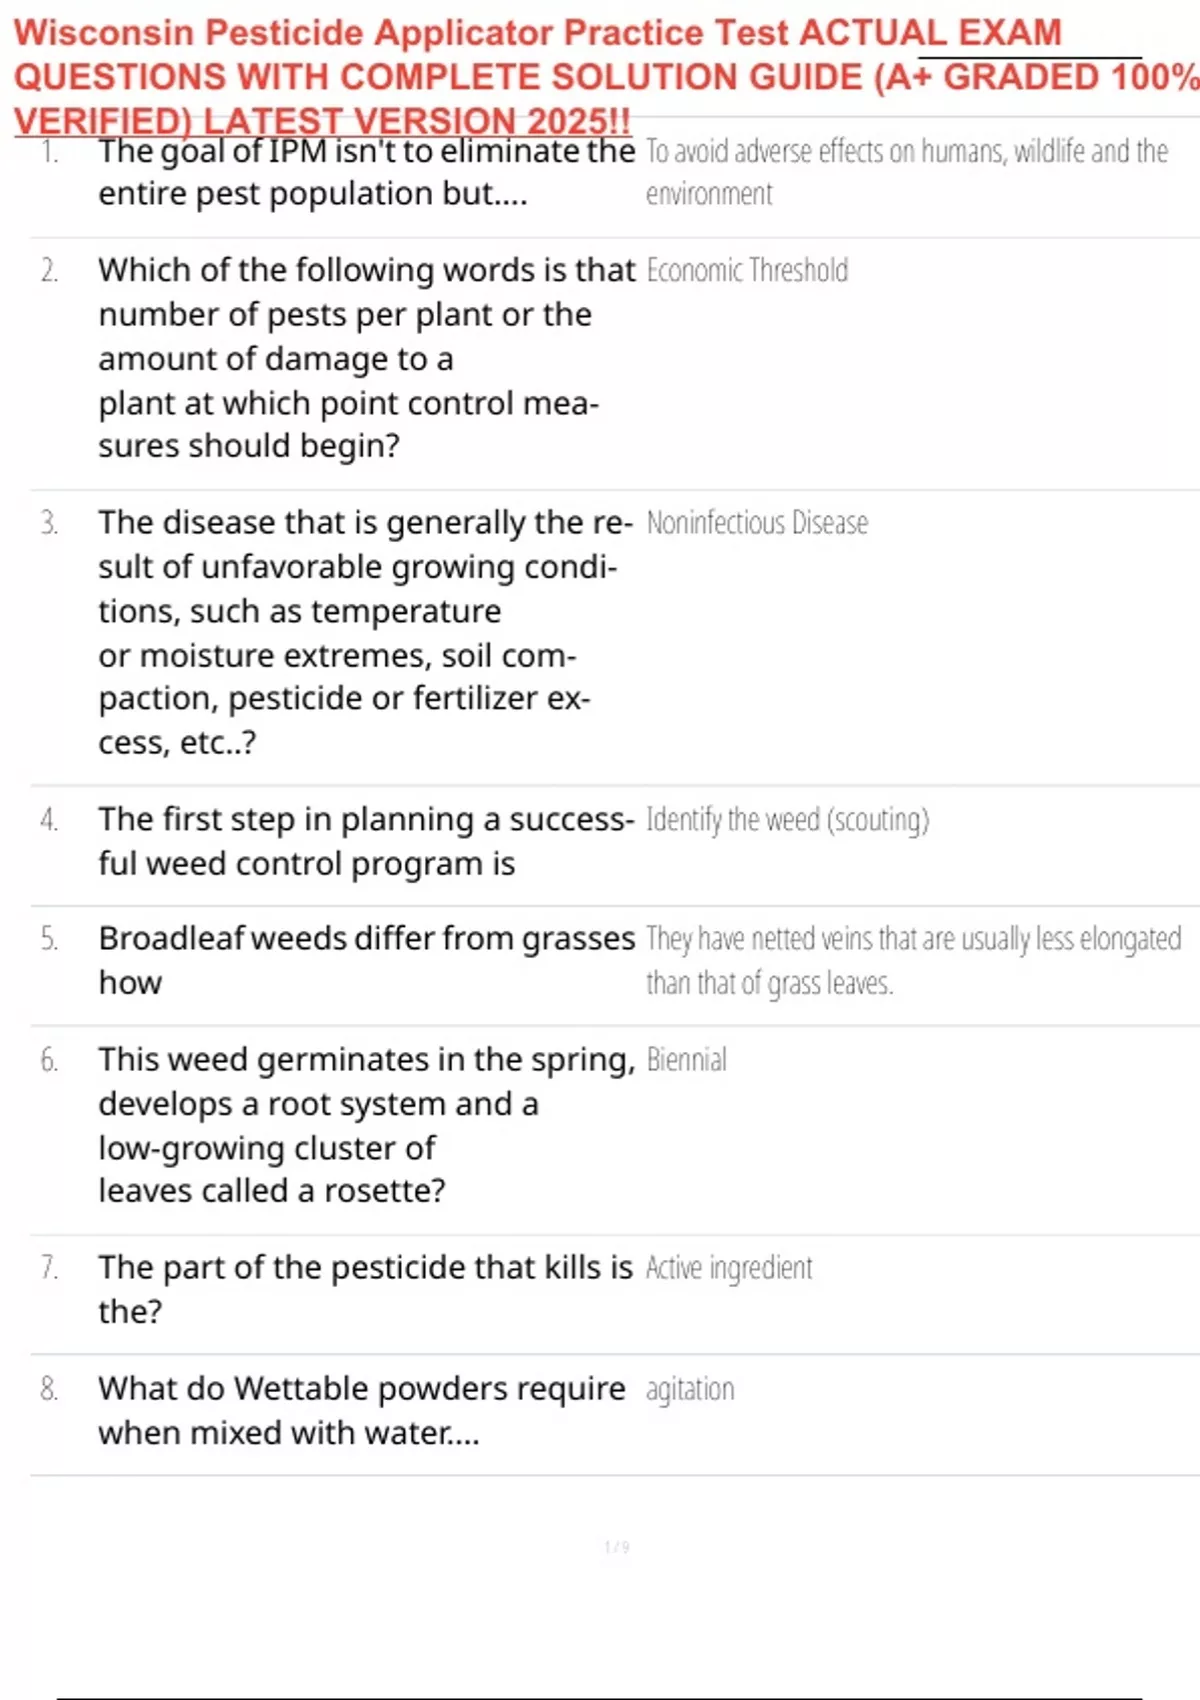This screenshot has width=1200, height=1700.
Task: Click the netted veins answer text
Action: (x=914, y=961)
